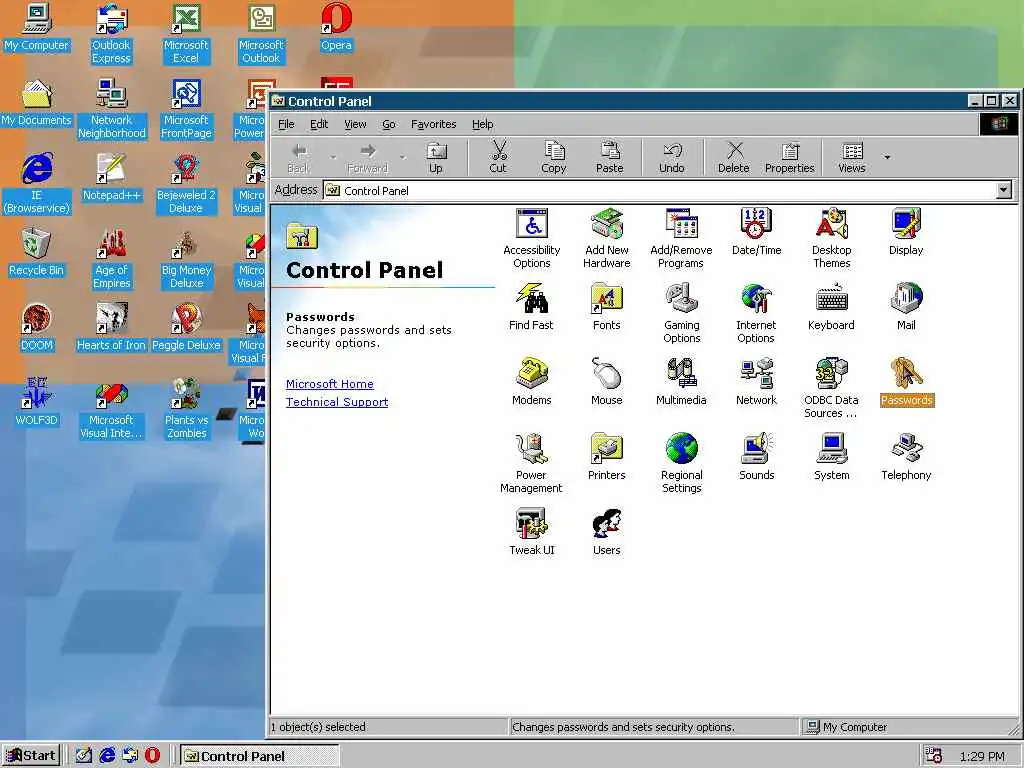Open the Mouse applet
The image size is (1024, 768).
click(607, 382)
